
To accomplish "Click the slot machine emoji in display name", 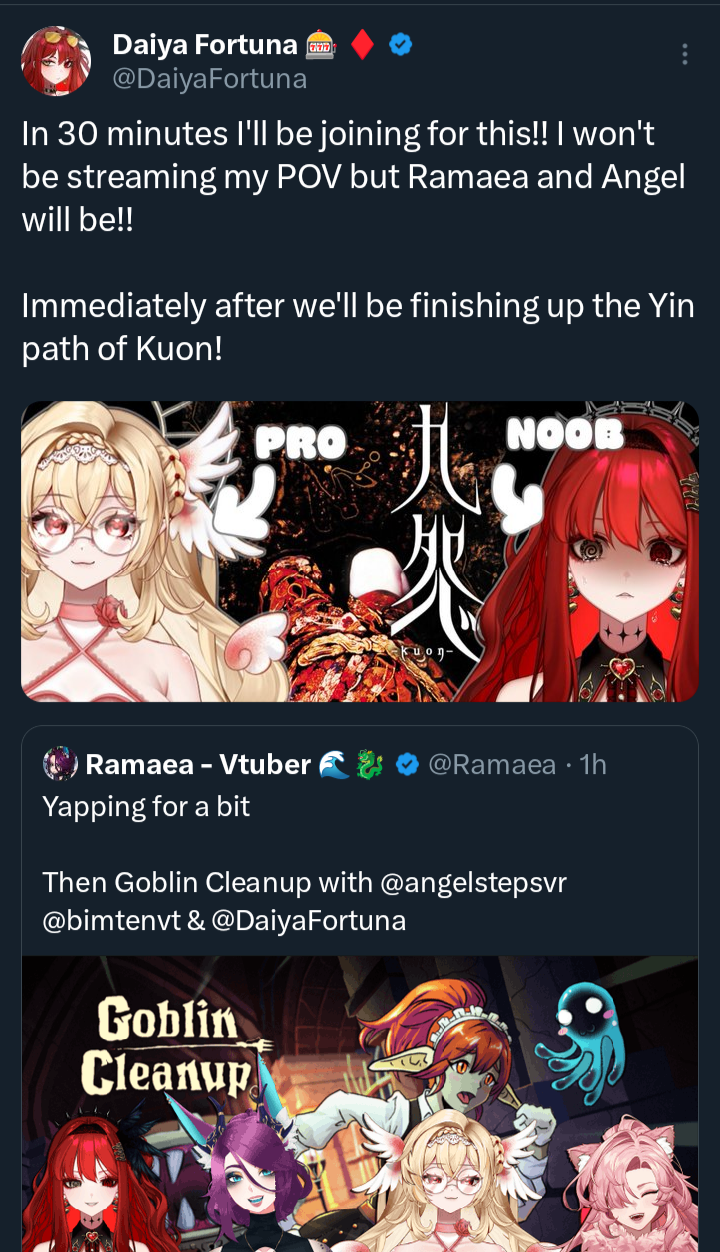I will 320,45.
